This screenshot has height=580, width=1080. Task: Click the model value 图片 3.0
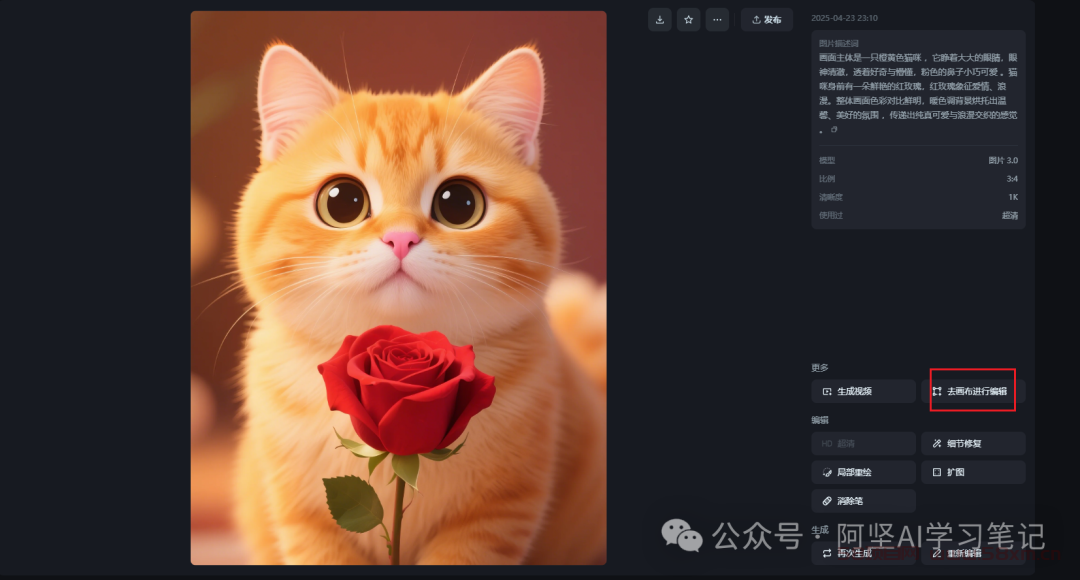click(x=1003, y=160)
